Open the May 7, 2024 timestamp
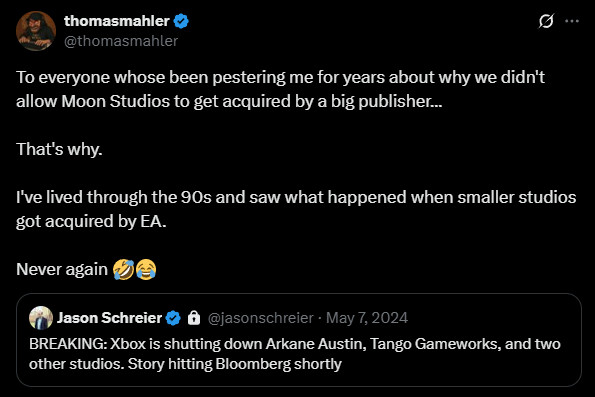 point(367,318)
